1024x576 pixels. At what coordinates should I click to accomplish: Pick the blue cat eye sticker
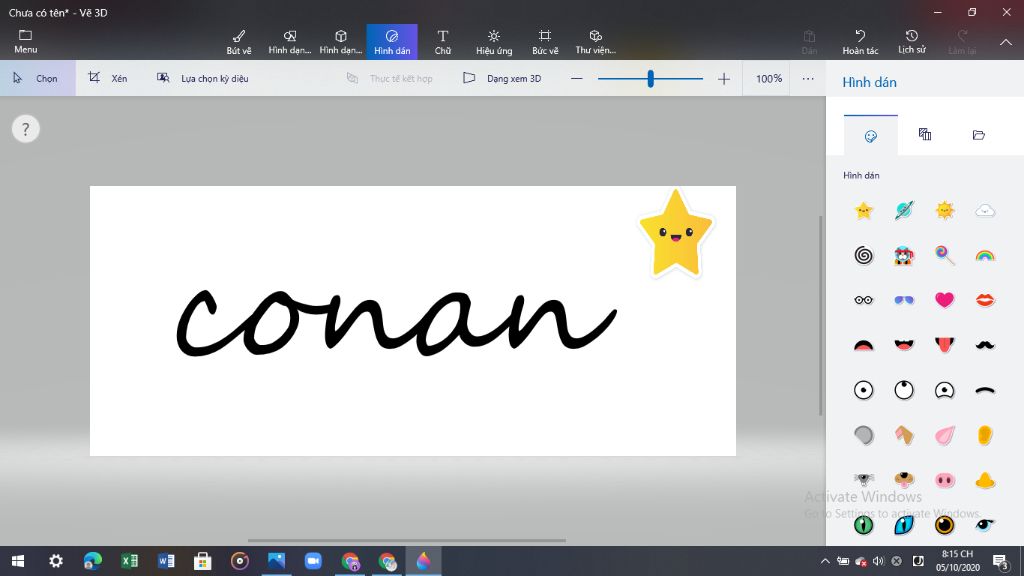[904, 524]
